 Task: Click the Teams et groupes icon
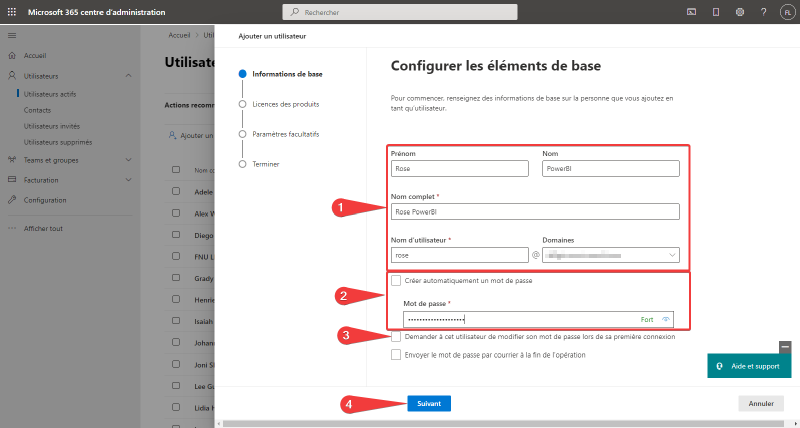click(12, 160)
